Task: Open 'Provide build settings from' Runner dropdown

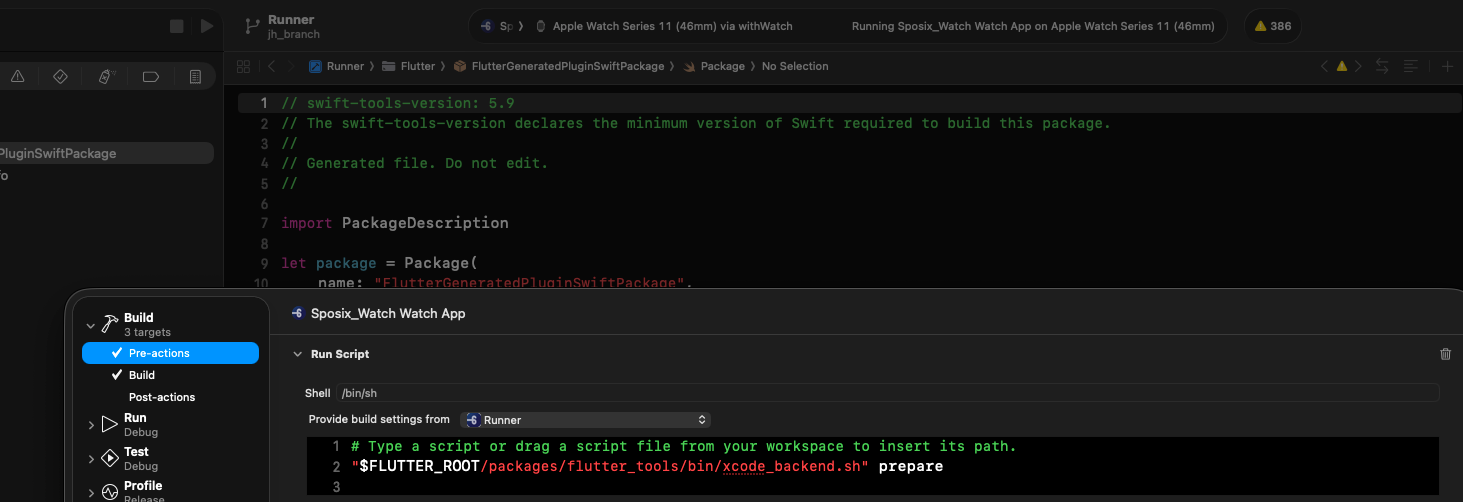Action: pos(585,420)
